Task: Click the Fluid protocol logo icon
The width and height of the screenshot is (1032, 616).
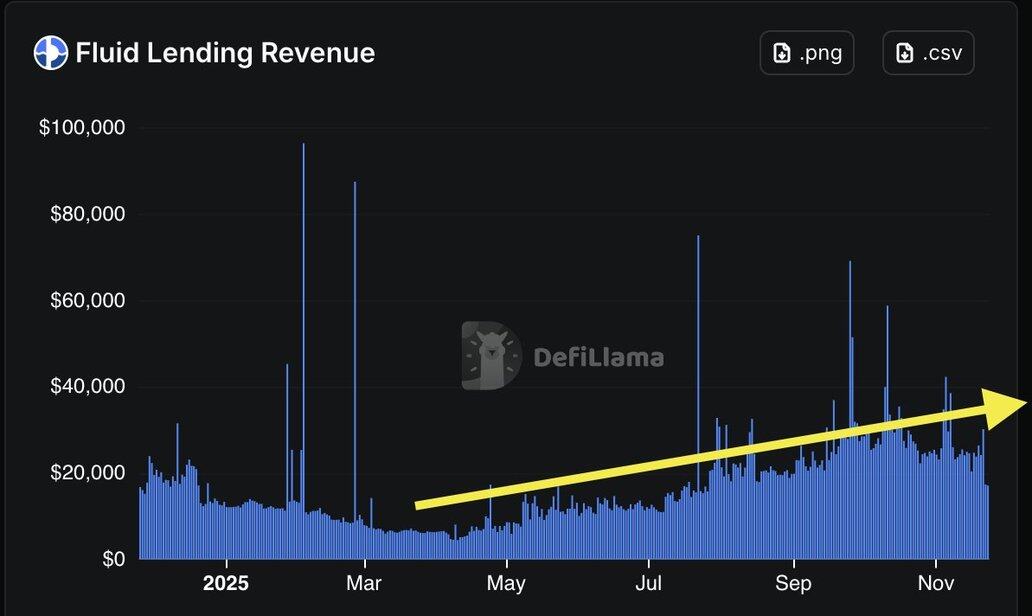Action: pos(51,53)
